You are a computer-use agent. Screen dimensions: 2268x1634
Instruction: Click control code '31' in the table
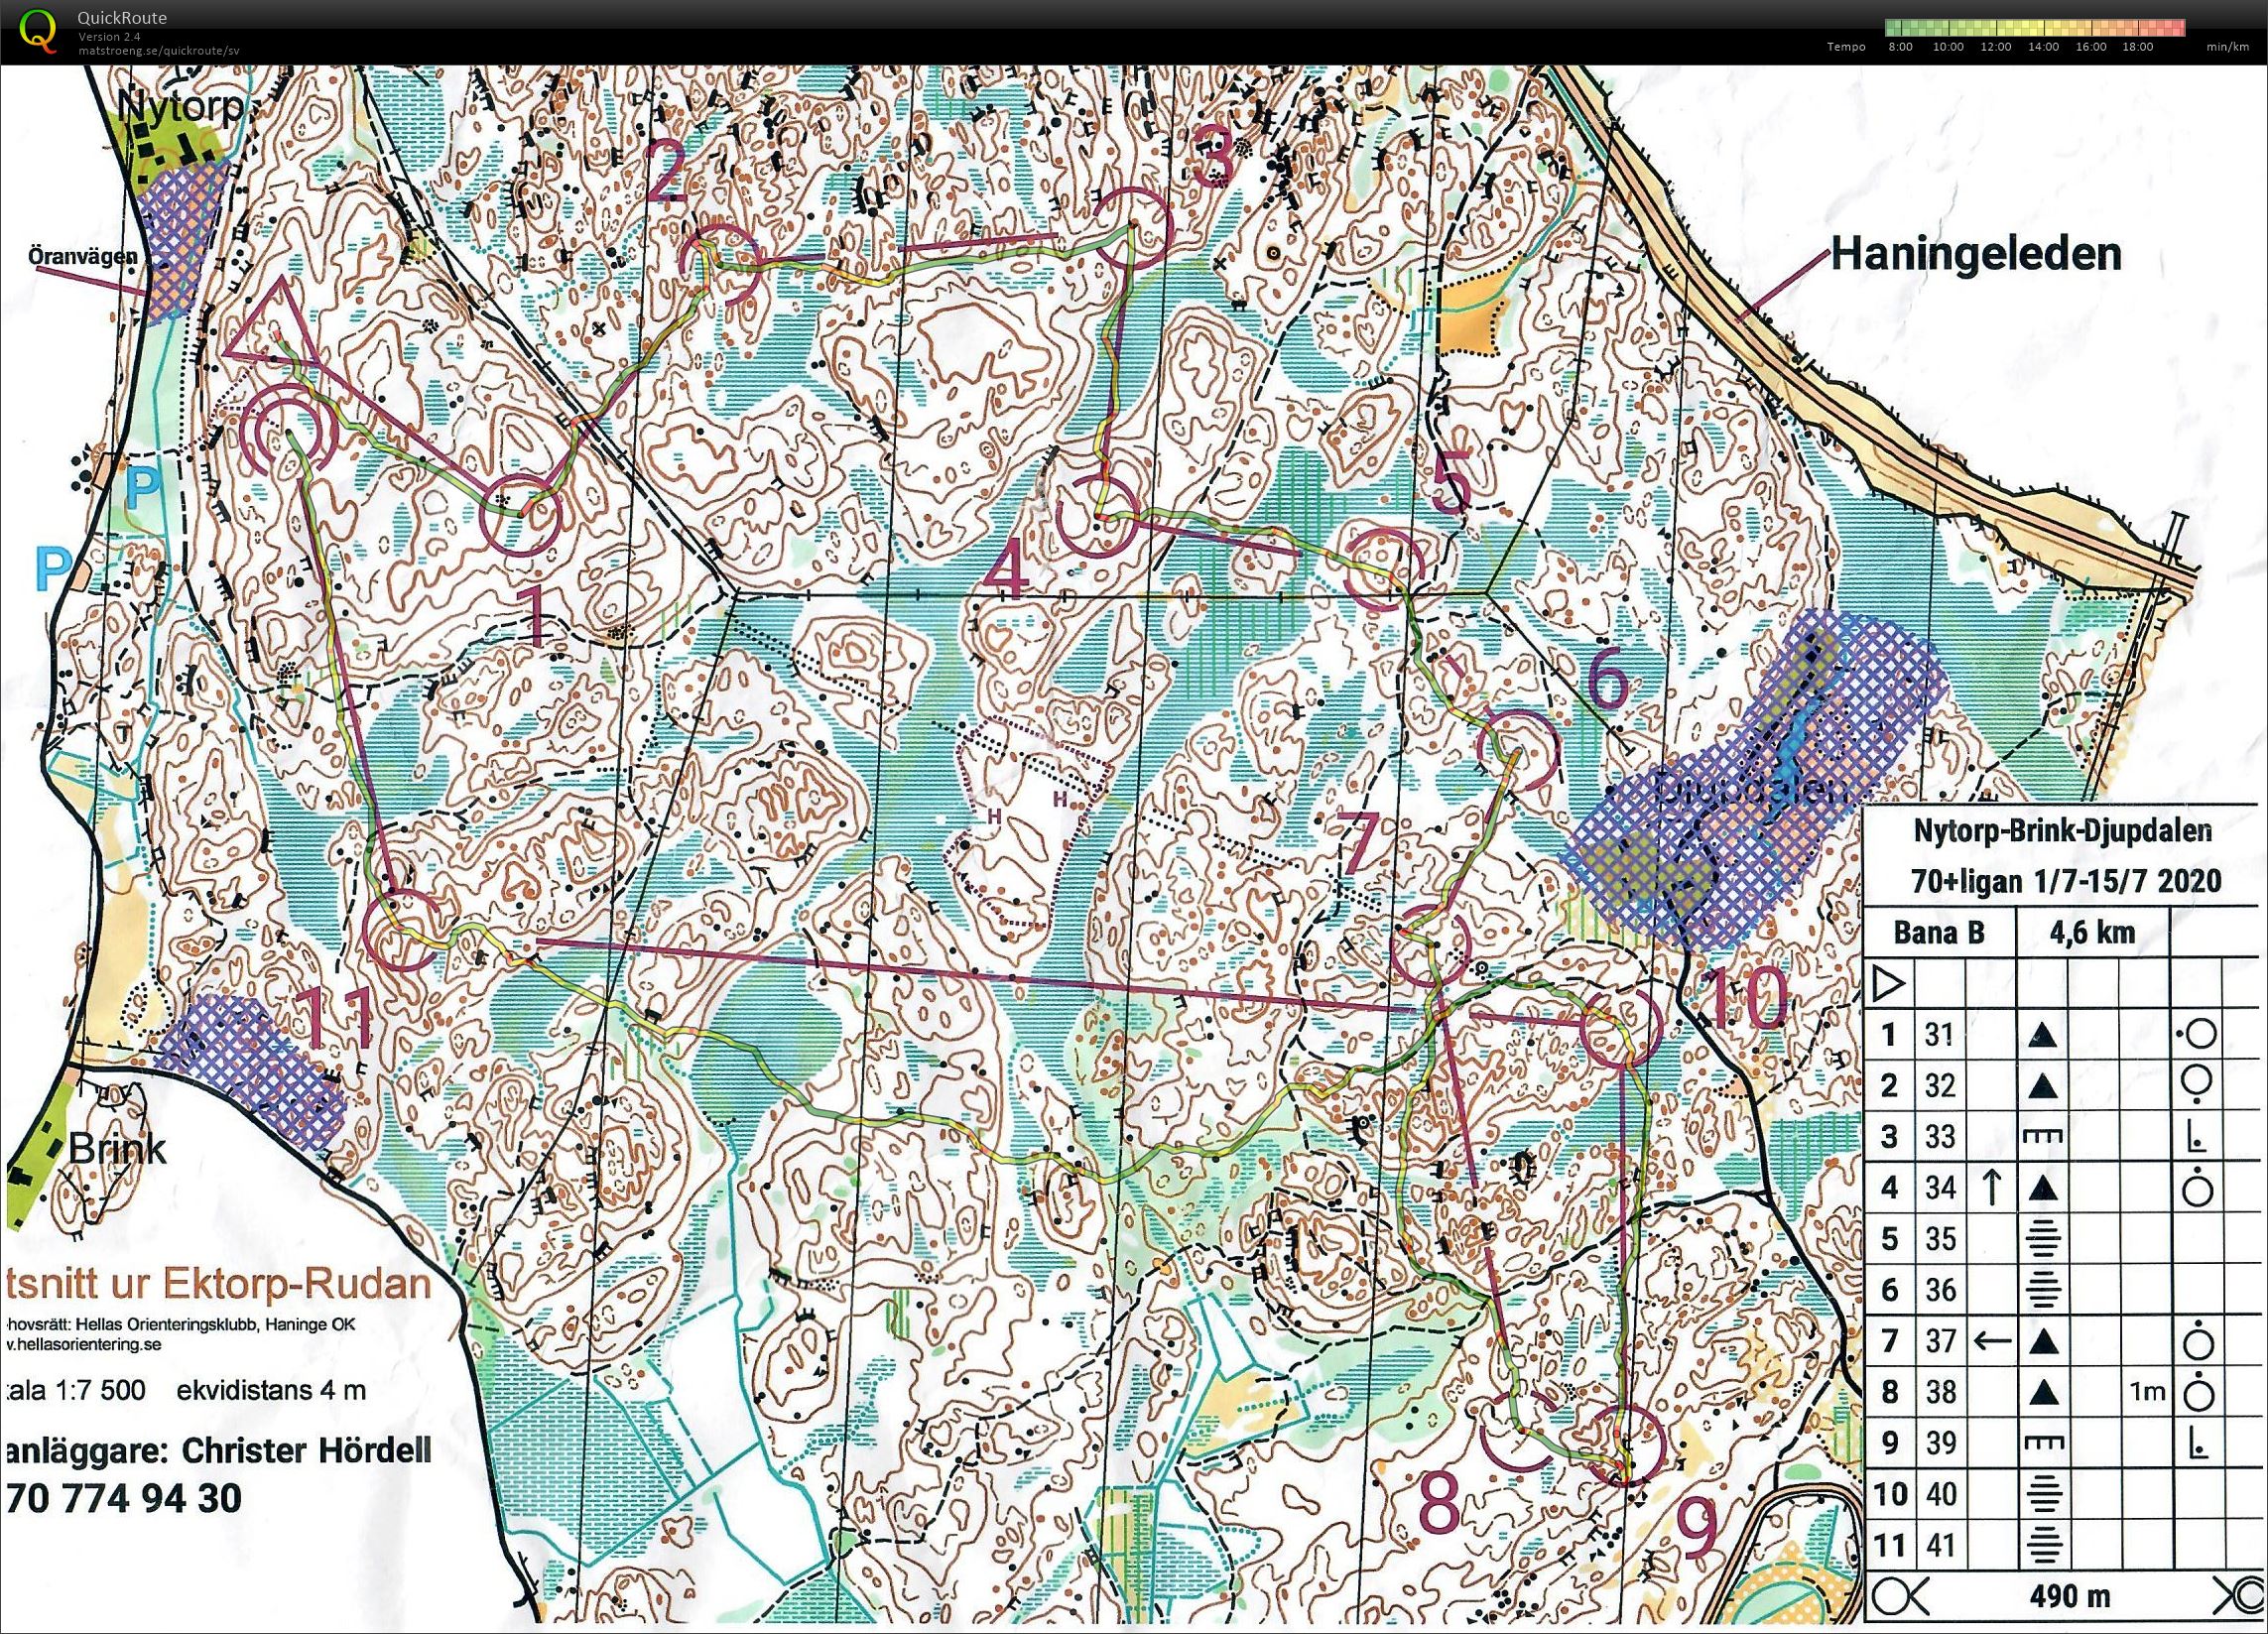point(1940,1034)
